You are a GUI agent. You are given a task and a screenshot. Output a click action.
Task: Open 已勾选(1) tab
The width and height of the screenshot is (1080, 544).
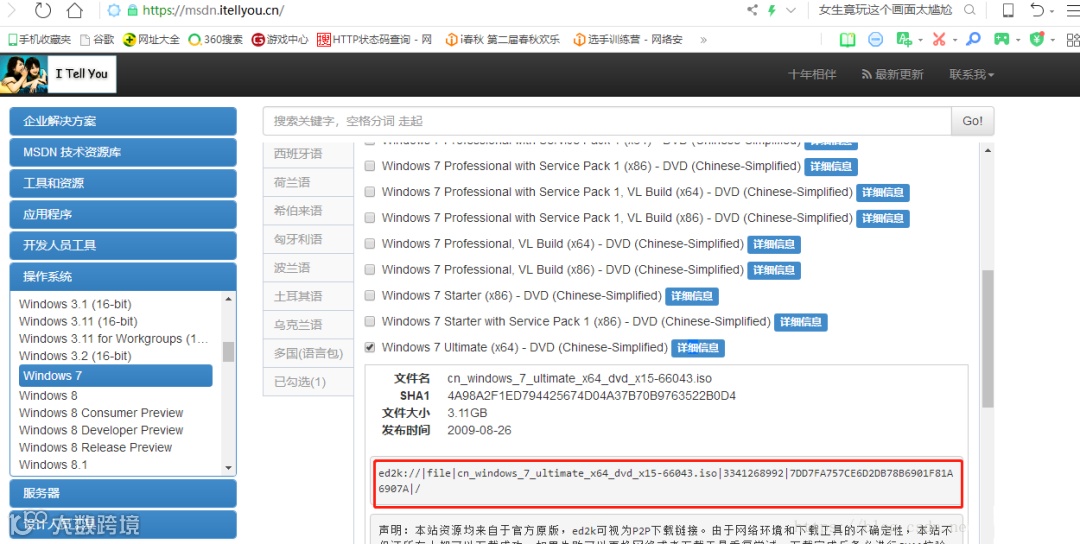coord(308,381)
